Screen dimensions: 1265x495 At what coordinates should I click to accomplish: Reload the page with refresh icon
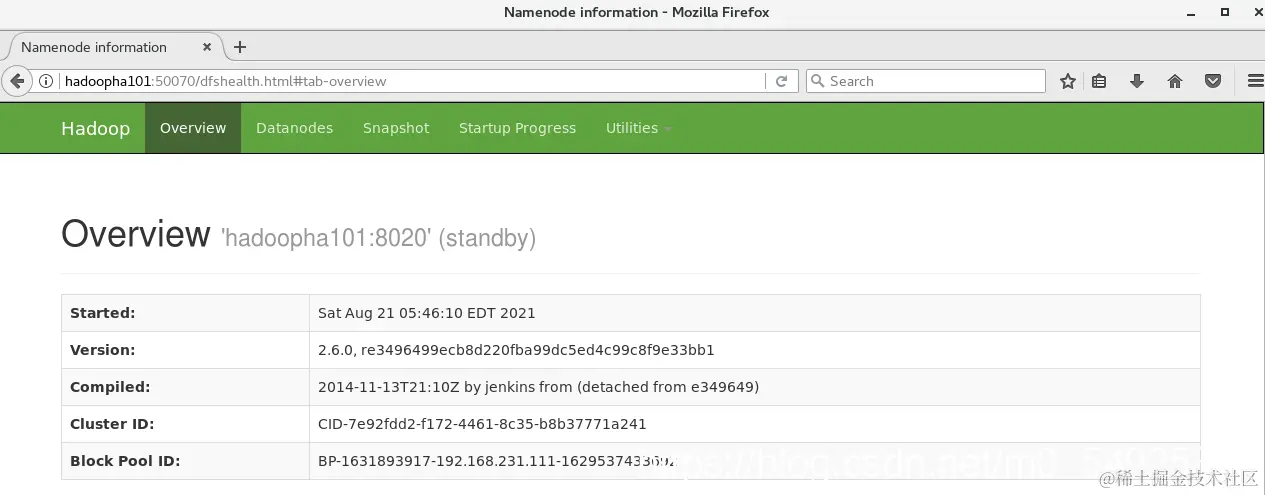[781, 81]
